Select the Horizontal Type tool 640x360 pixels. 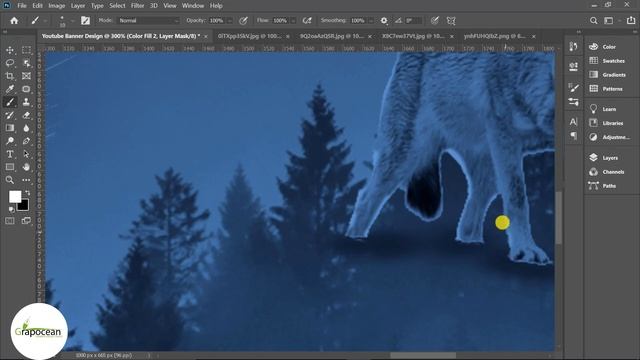click(10, 154)
